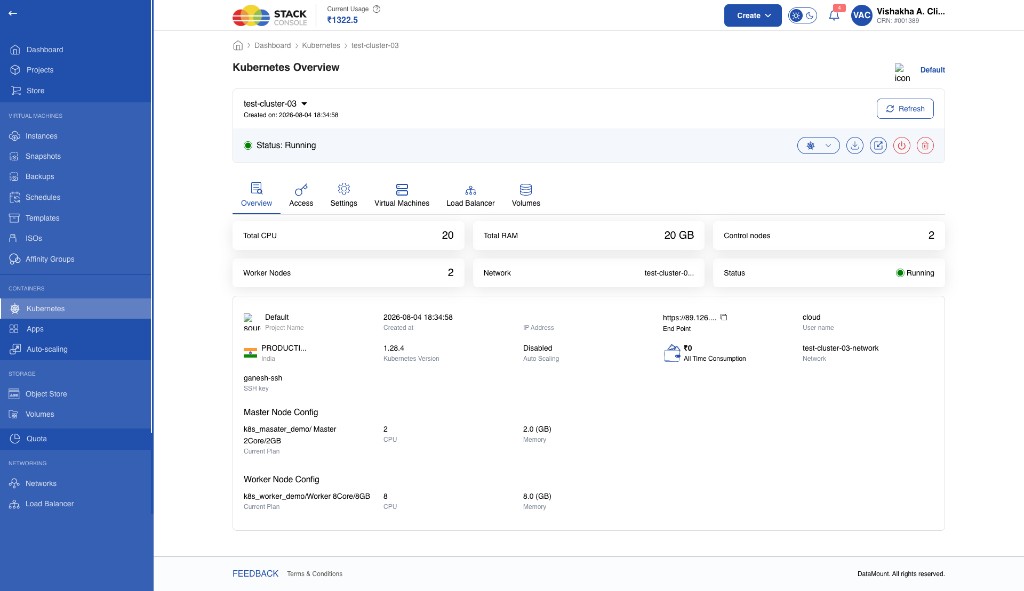
Task: Click the India flag icon
Action: point(250,353)
